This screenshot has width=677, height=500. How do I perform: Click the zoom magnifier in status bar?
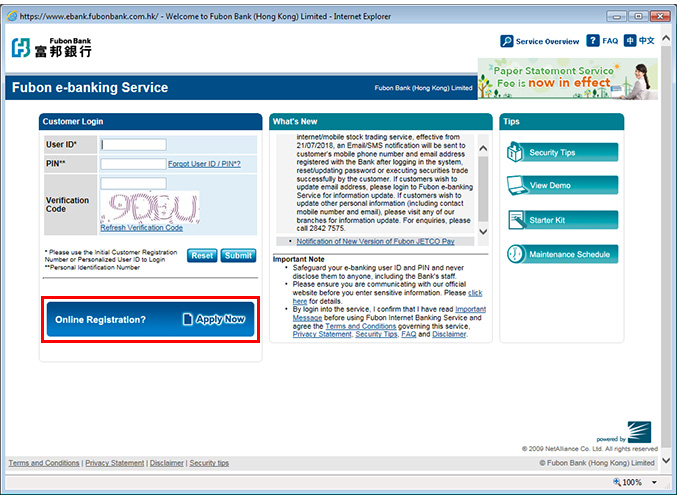click(617, 481)
